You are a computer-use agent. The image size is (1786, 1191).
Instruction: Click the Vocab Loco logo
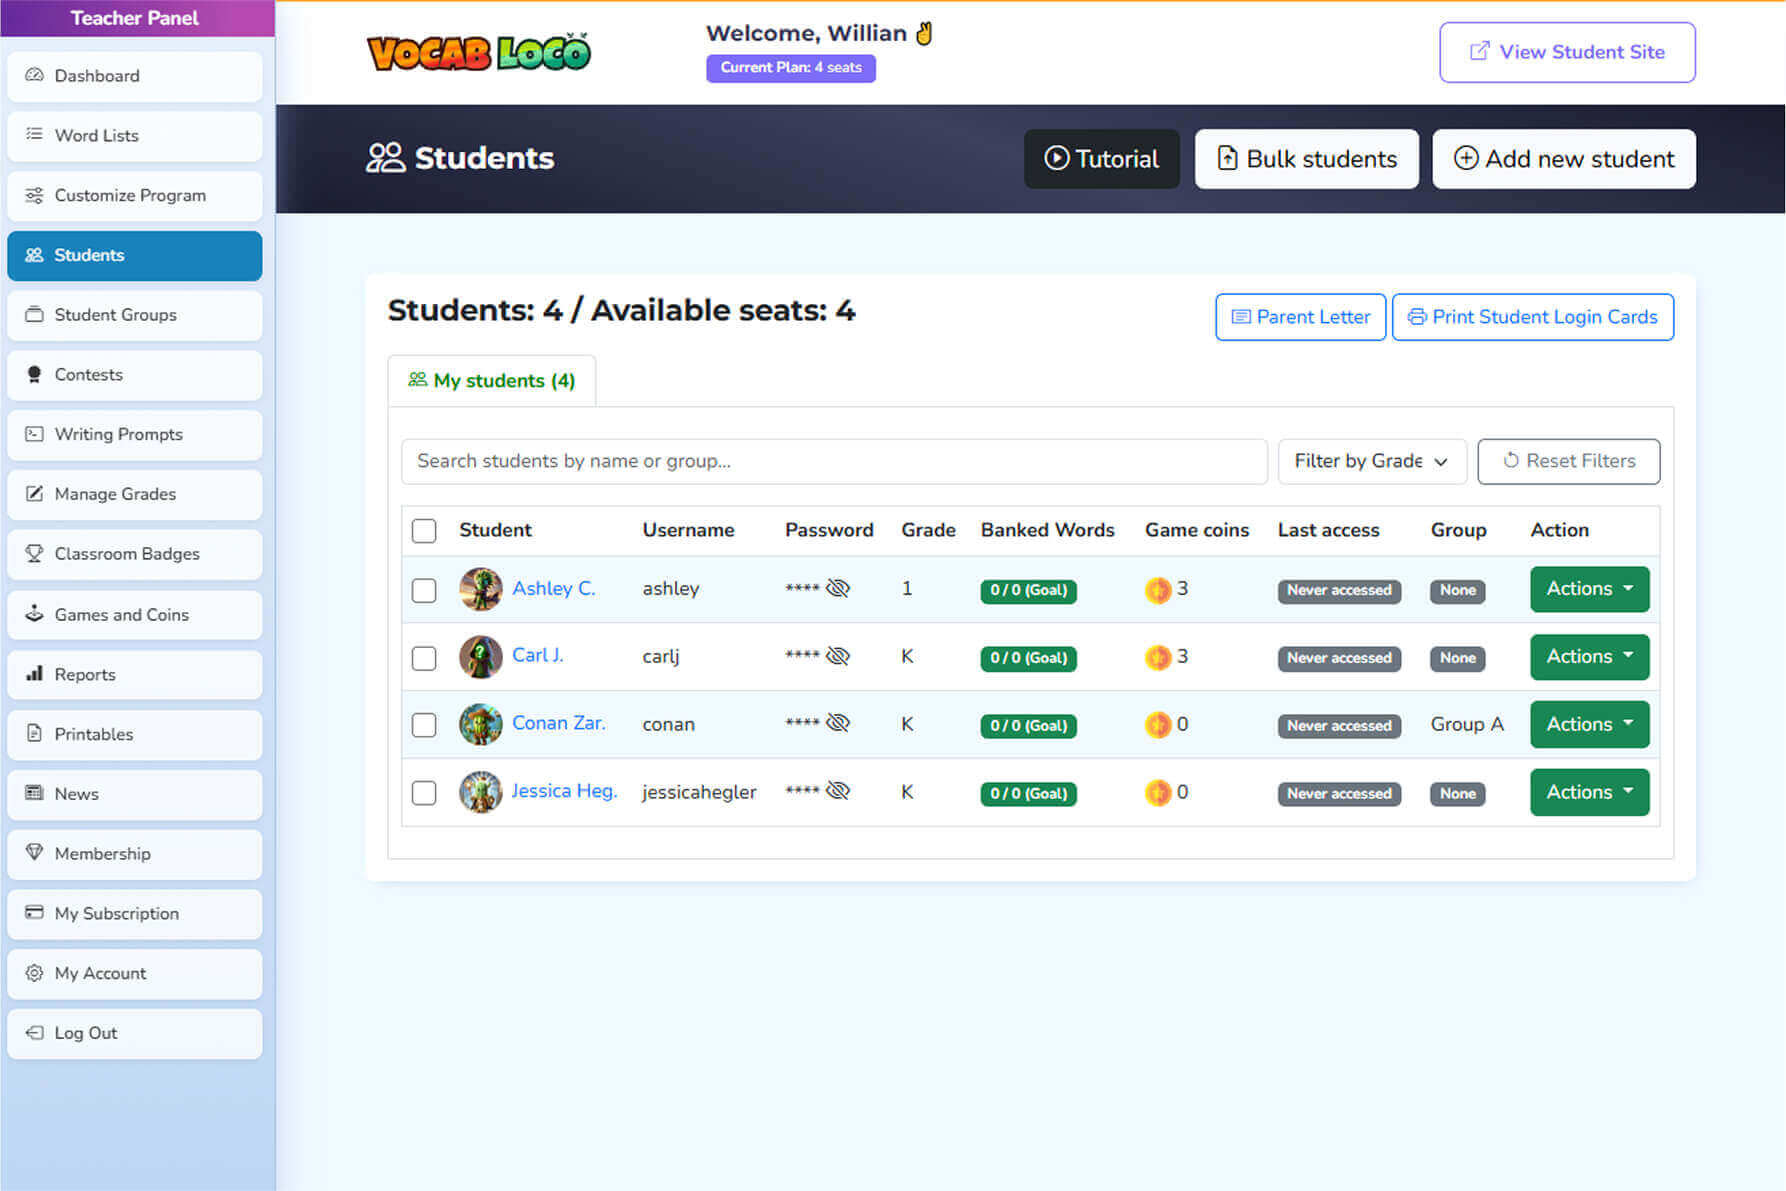[479, 53]
